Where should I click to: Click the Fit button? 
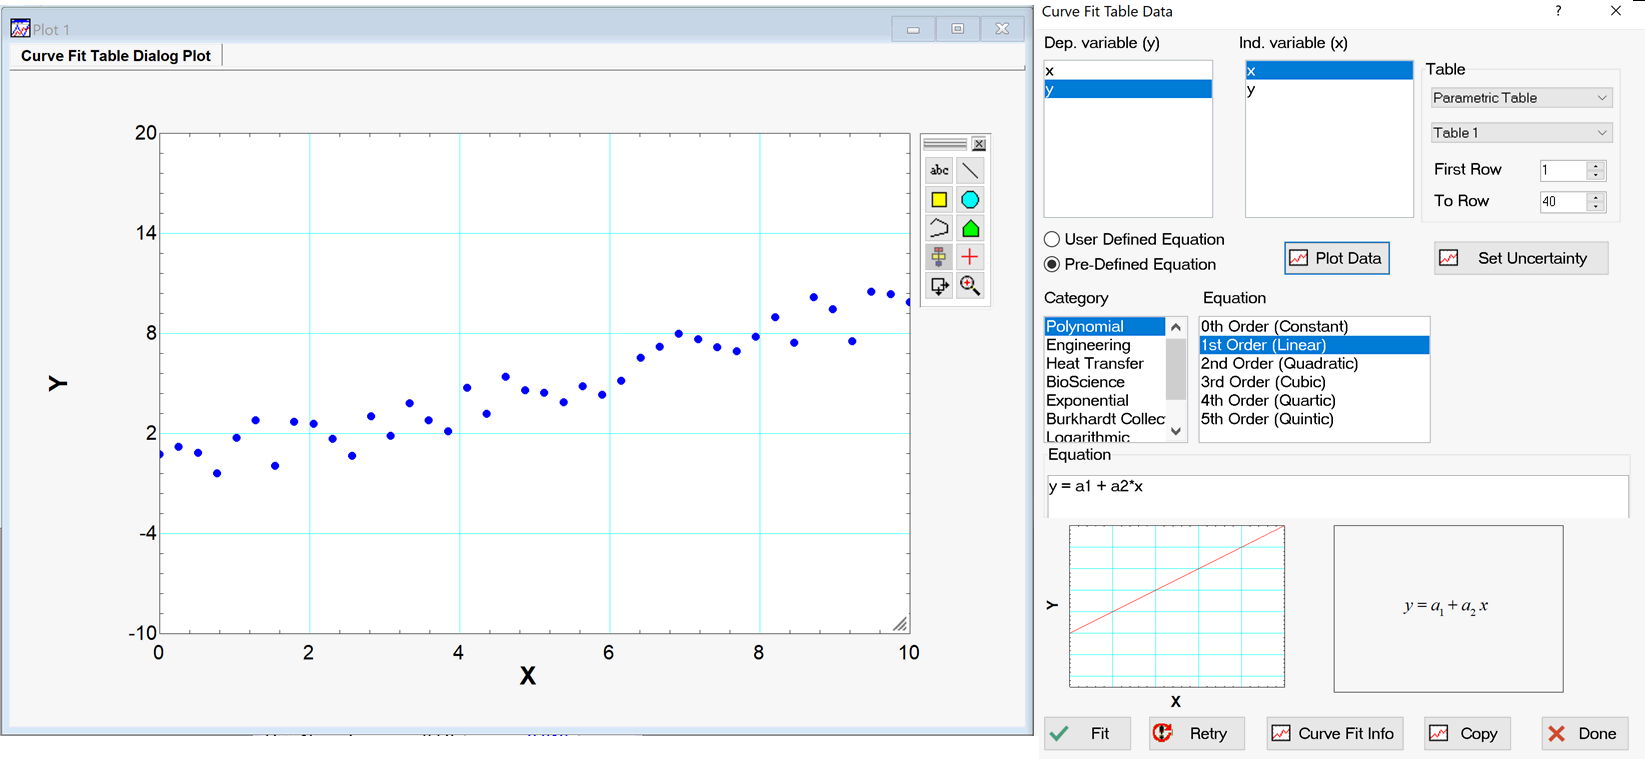click(x=1087, y=734)
